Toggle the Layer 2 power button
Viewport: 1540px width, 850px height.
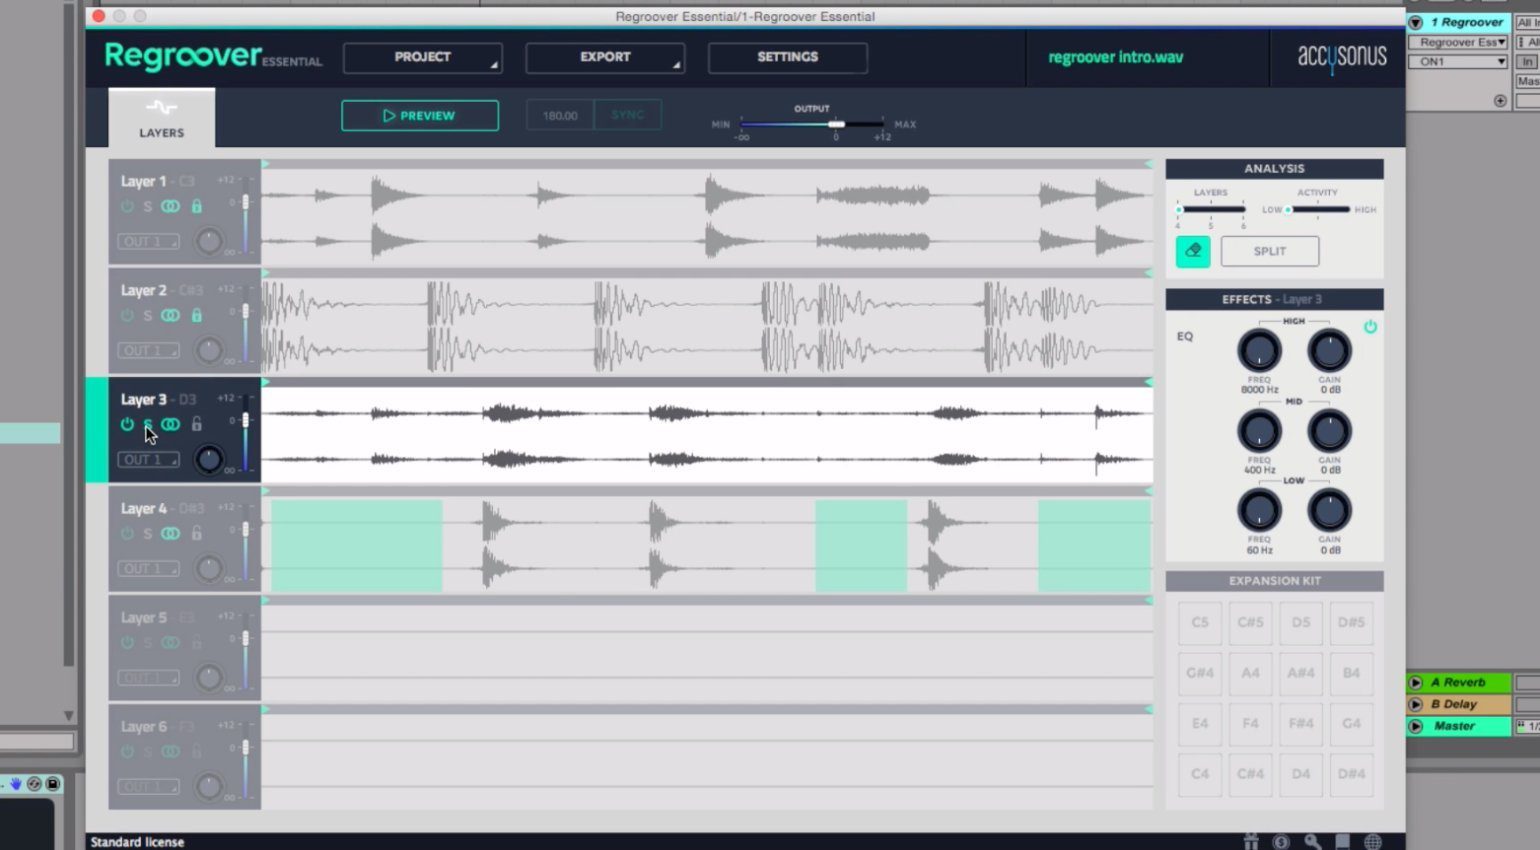click(127, 315)
